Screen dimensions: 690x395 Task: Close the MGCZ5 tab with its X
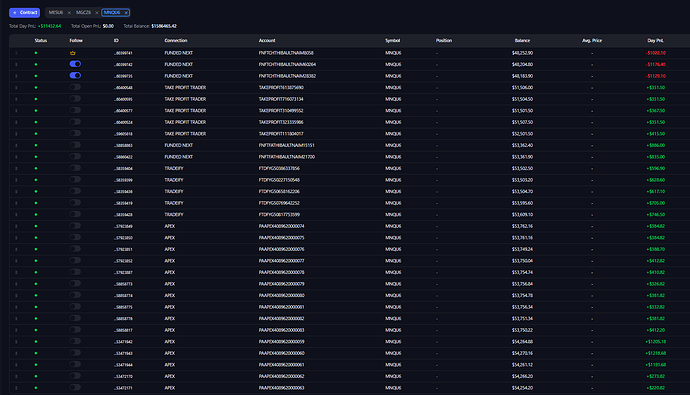coord(97,13)
